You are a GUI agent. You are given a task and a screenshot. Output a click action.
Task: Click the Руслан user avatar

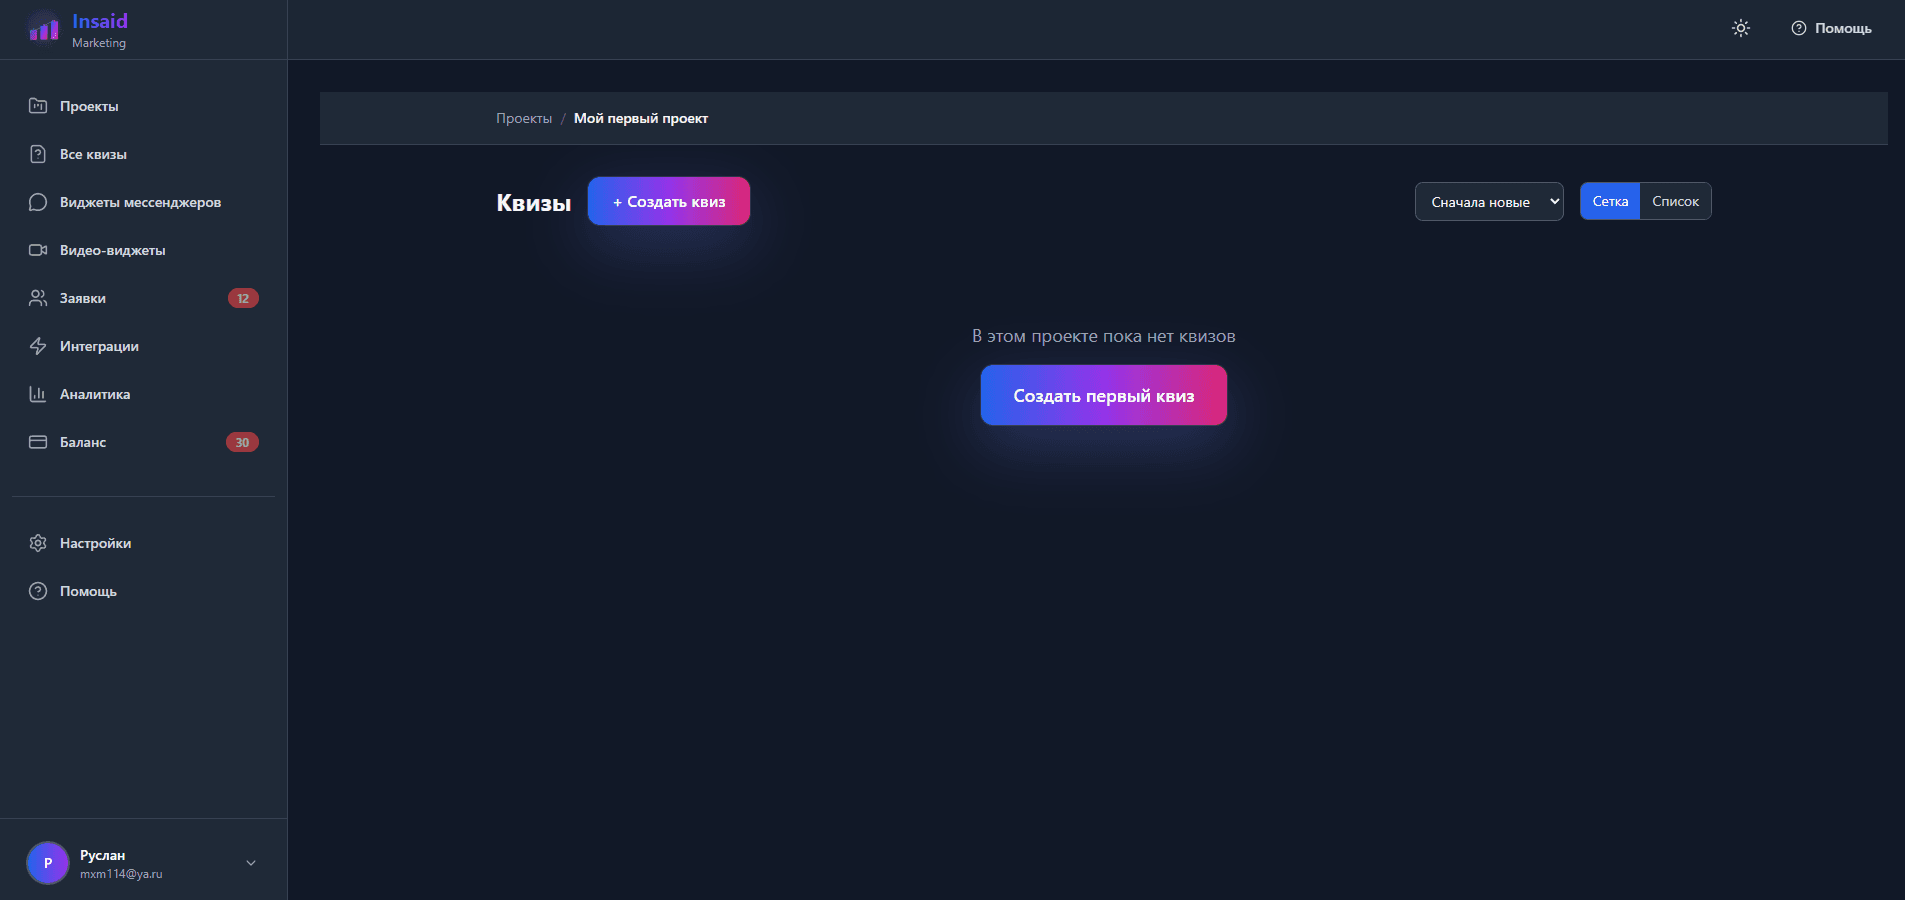(48, 863)
